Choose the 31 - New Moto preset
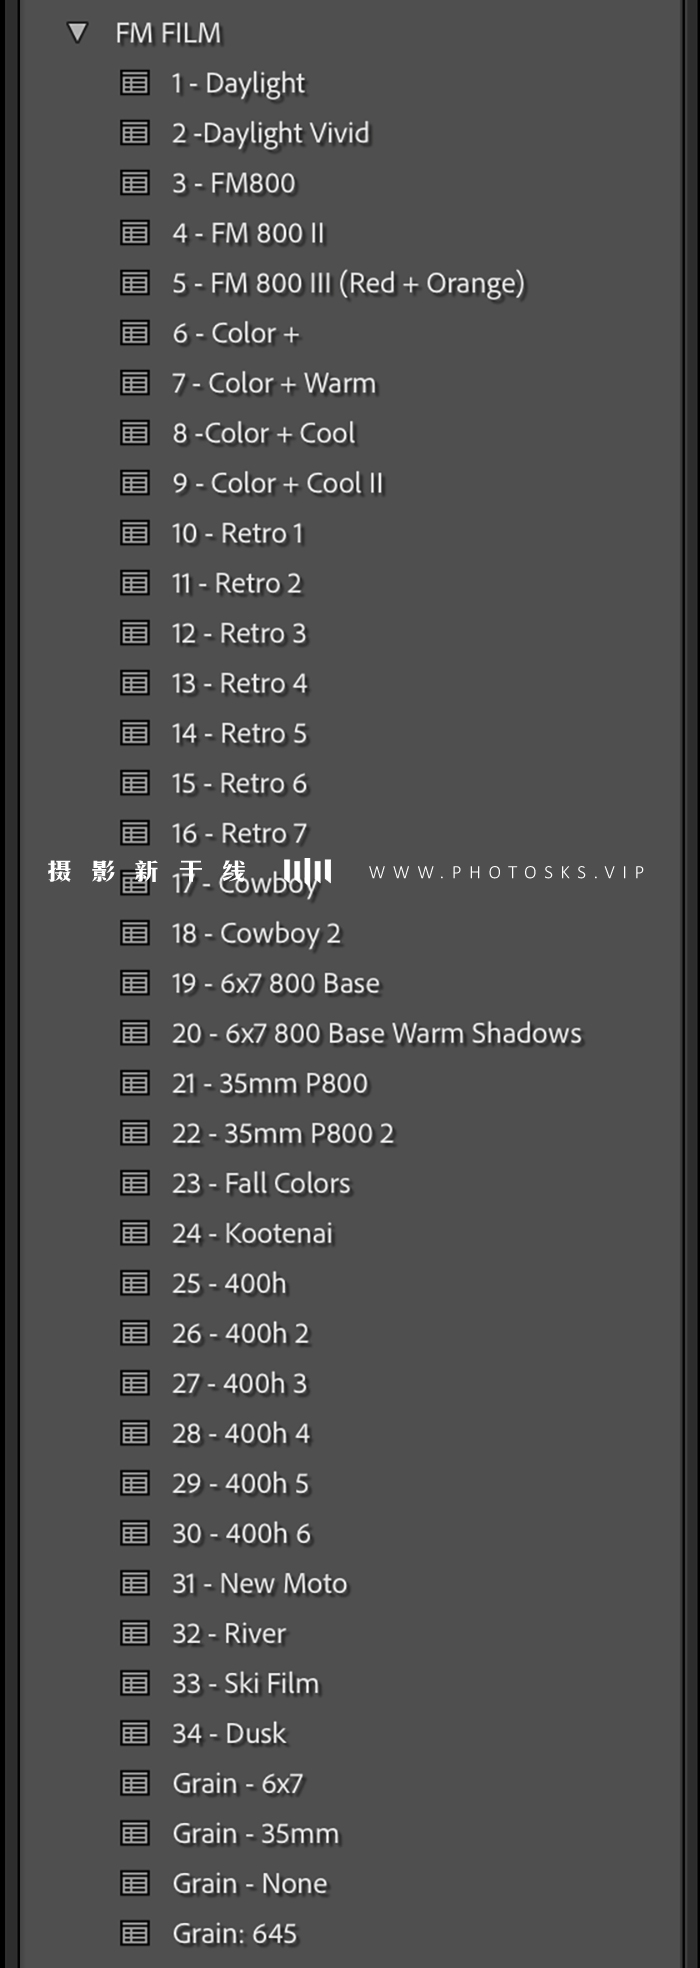This screenshot has width=700, height=1968. (259, 1583)
